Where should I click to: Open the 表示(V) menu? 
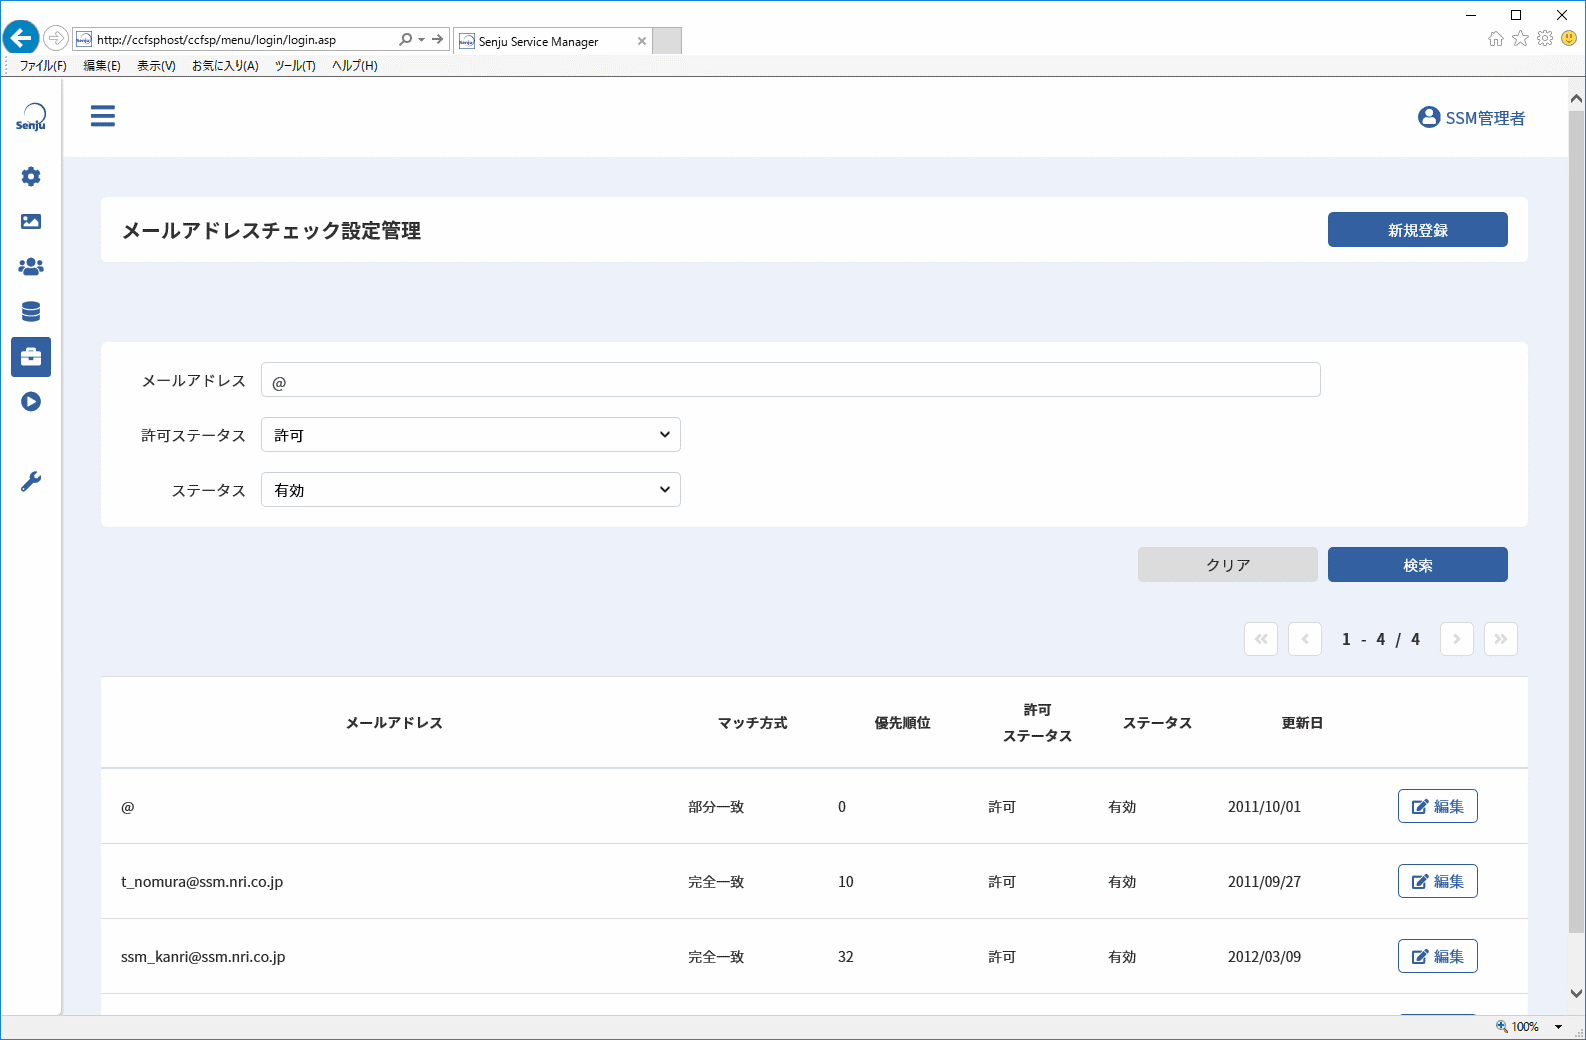[156, 66]
